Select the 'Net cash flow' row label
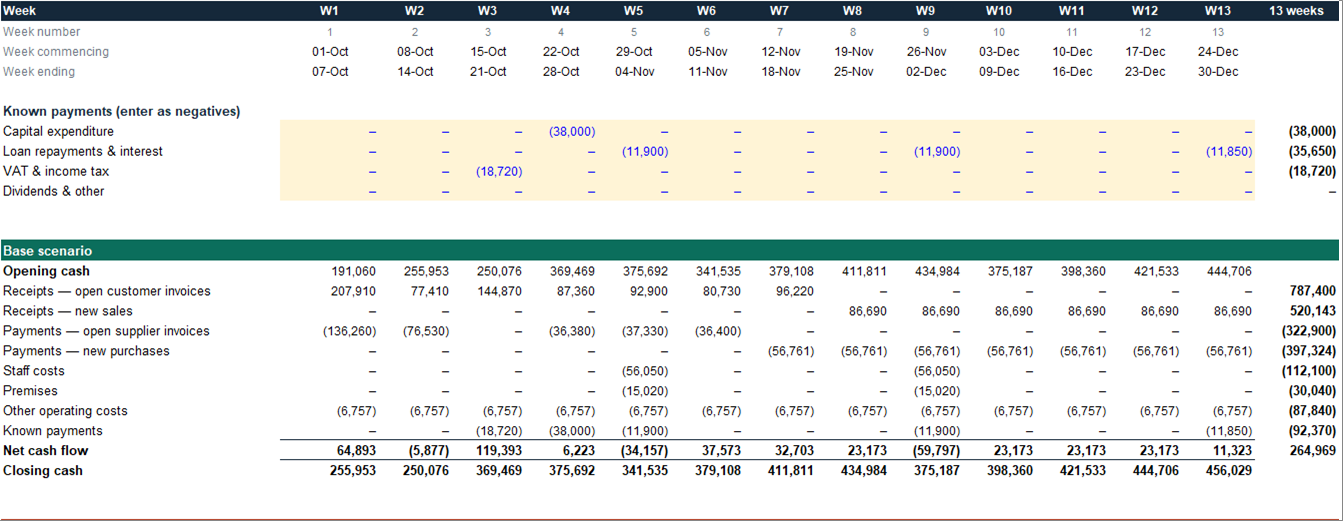The width and height of the screenshot is (1343, 521). click(x=45, y=451)
